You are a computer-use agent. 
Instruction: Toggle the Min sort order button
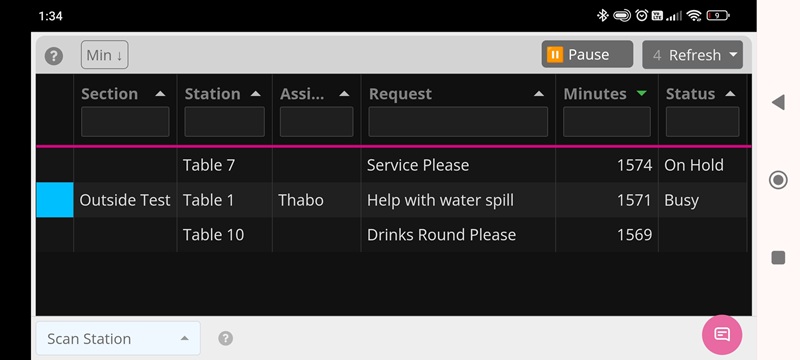point(105,55)
